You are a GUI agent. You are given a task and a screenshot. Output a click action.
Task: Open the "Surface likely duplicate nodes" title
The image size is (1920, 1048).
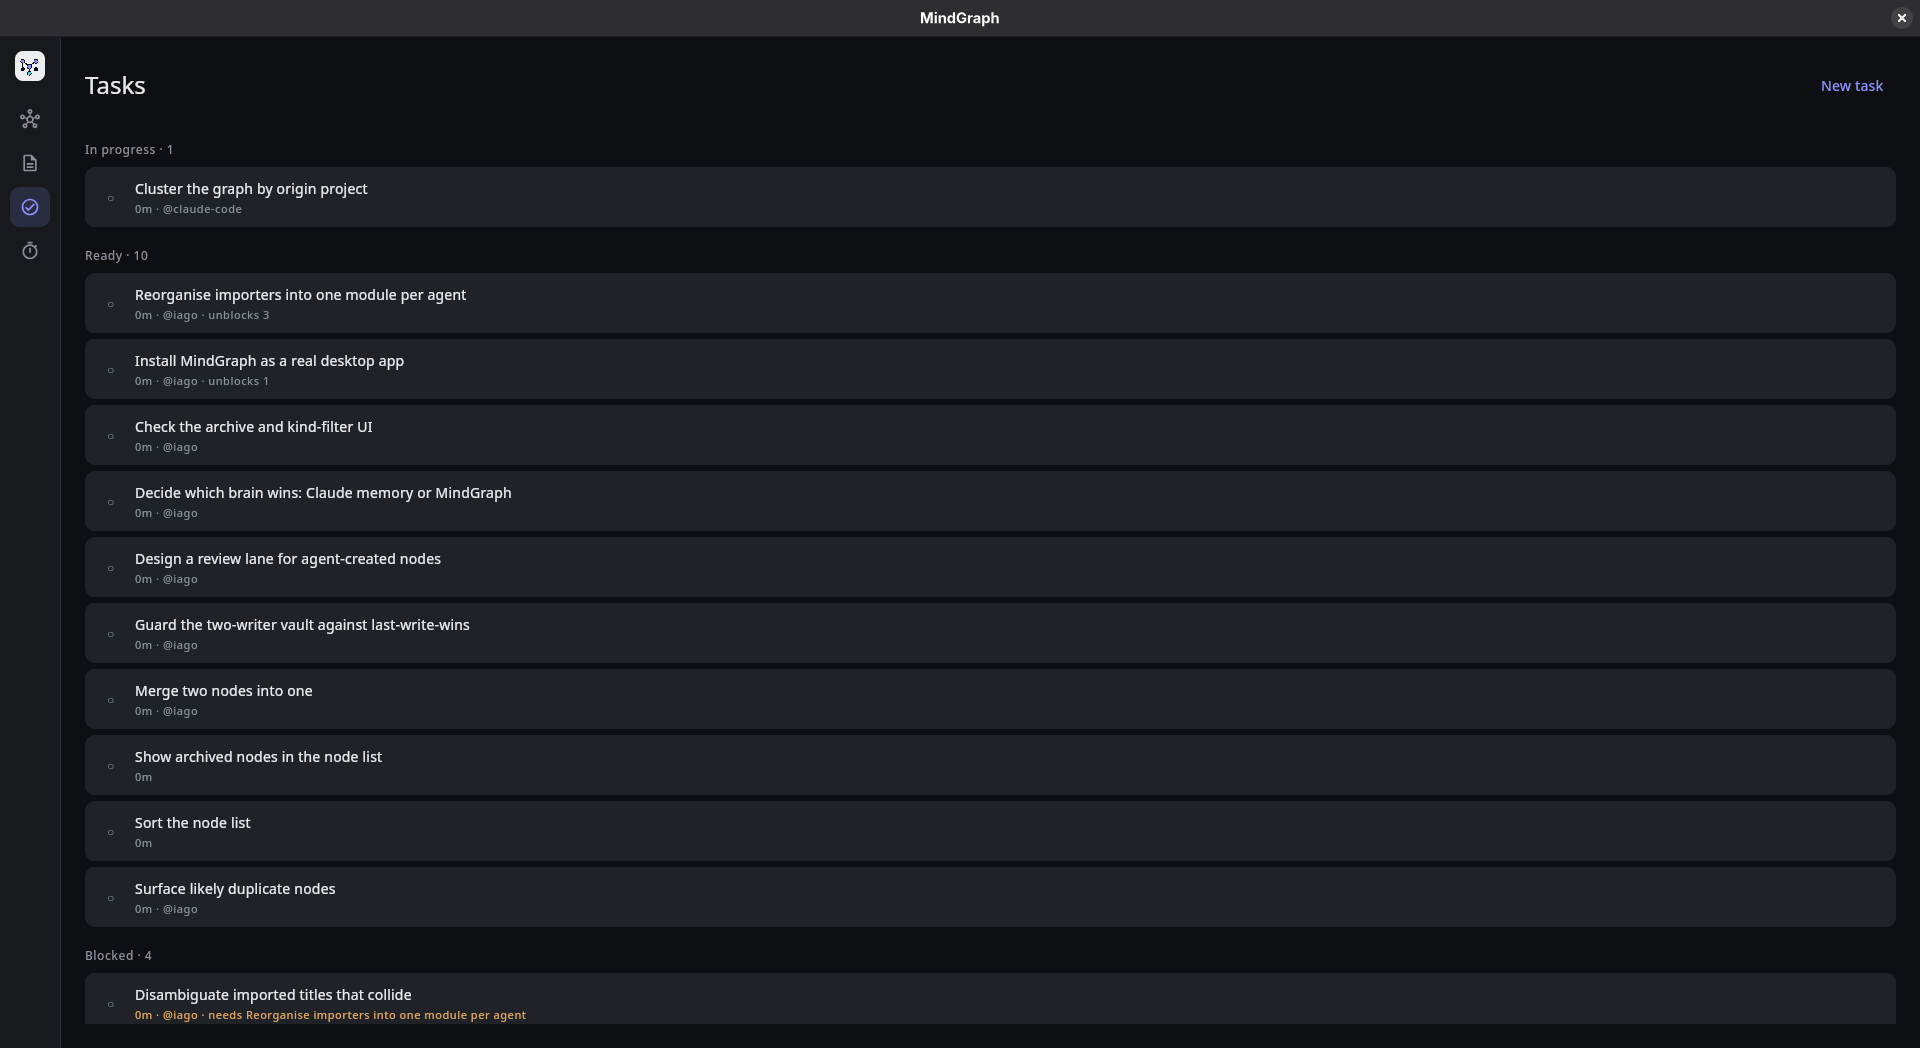[x=235, y=889]
